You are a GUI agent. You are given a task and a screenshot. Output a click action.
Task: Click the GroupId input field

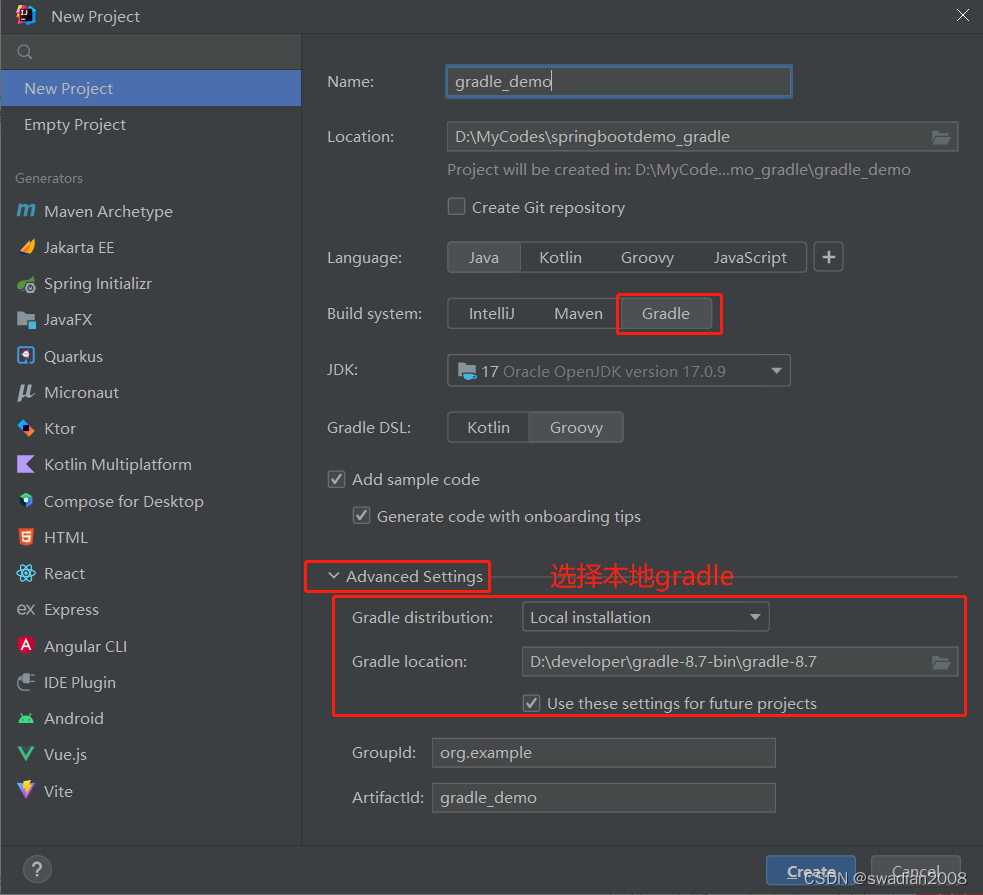click(x=603, y=752)
